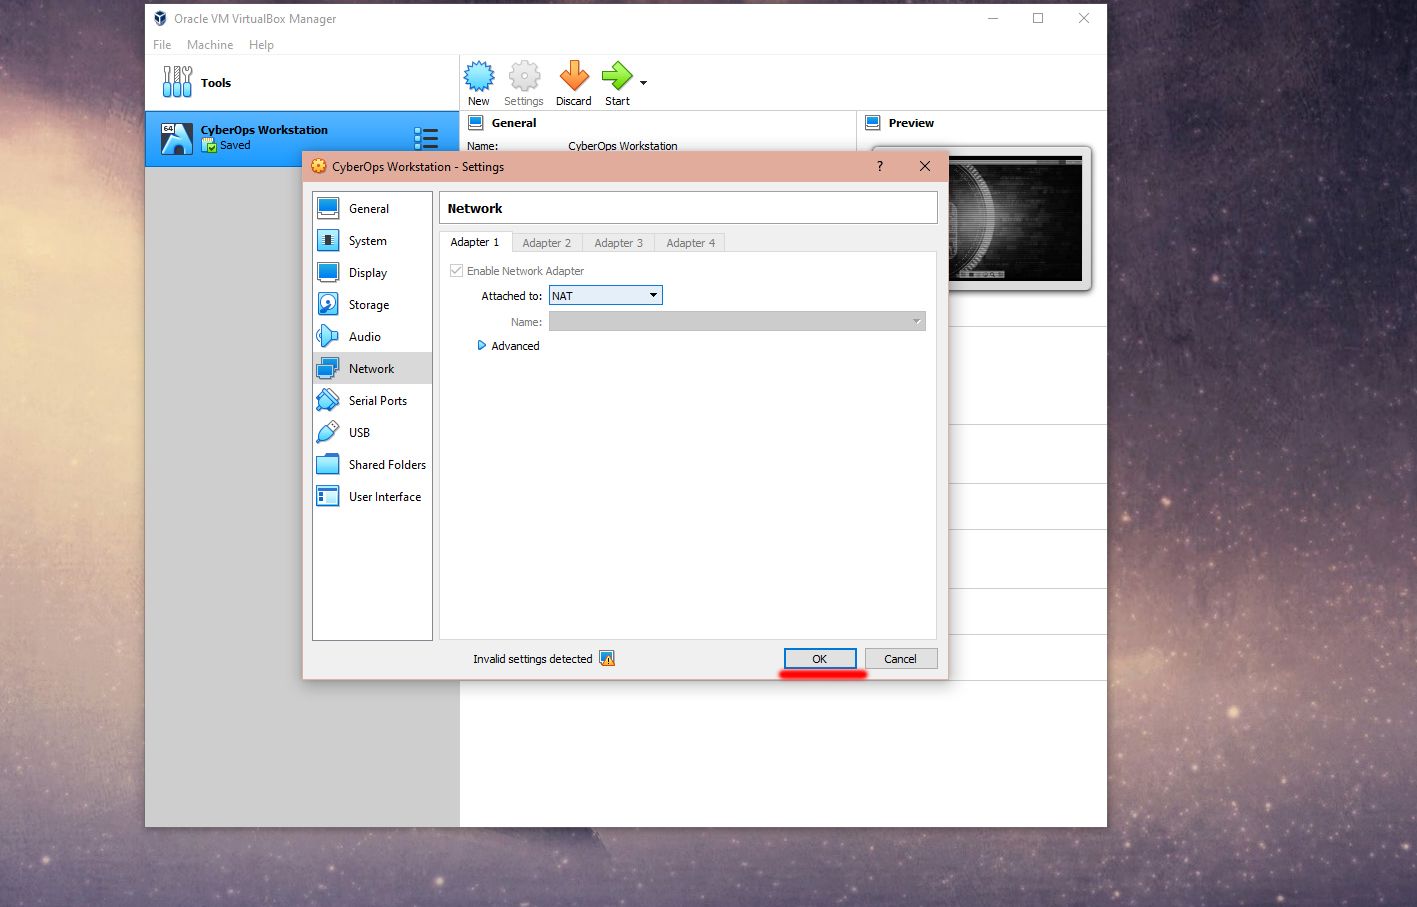Image resolution: width=1417 pixels, height=907 pixels.
Task: Click the Saved state label
Action: click(236, 145)
